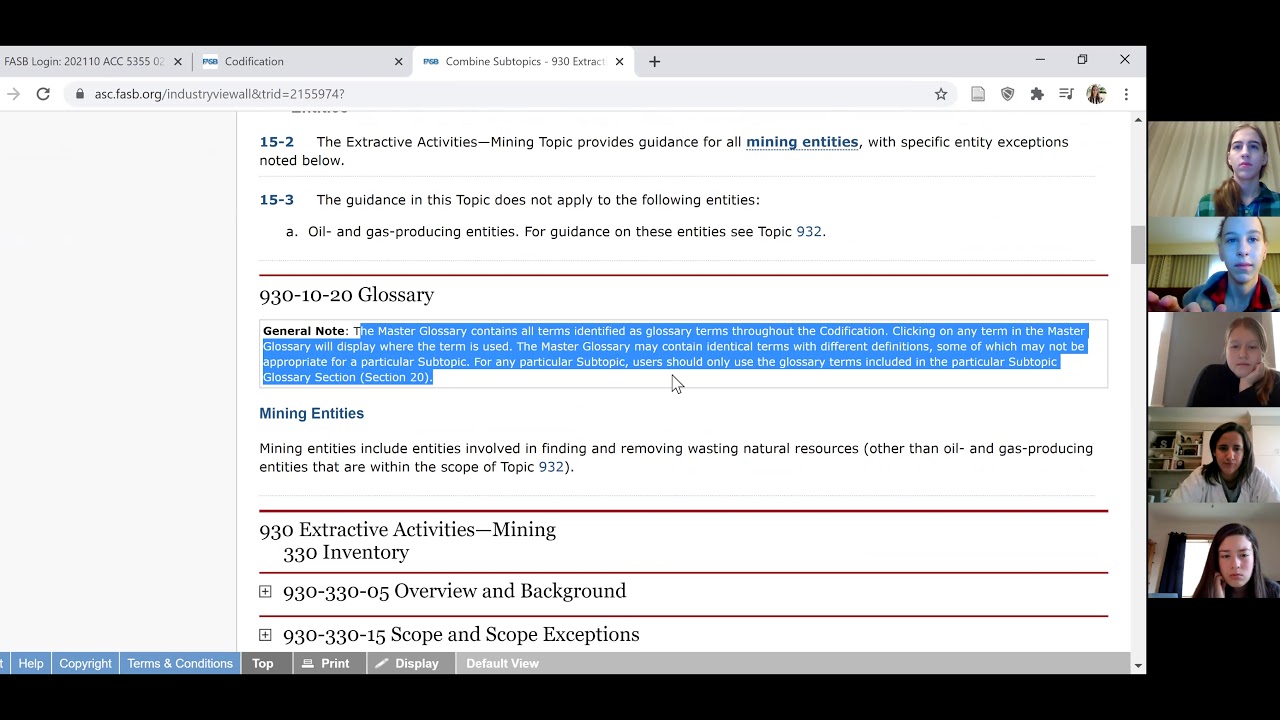Switch to the FASB Login tab
The height and width of the screenshot is (720, 1280).
tap(85, 61)
